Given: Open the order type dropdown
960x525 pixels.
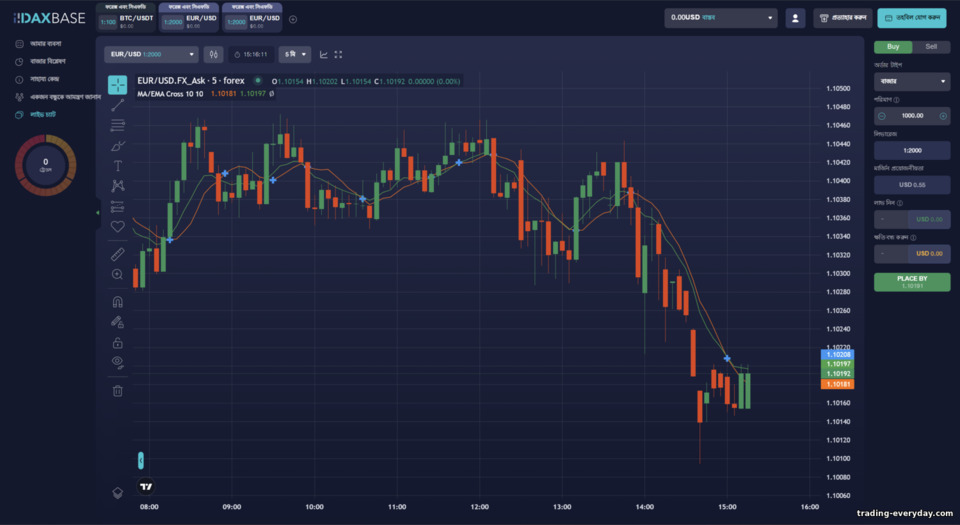Looking at the screenshot, I should (912, 81).
